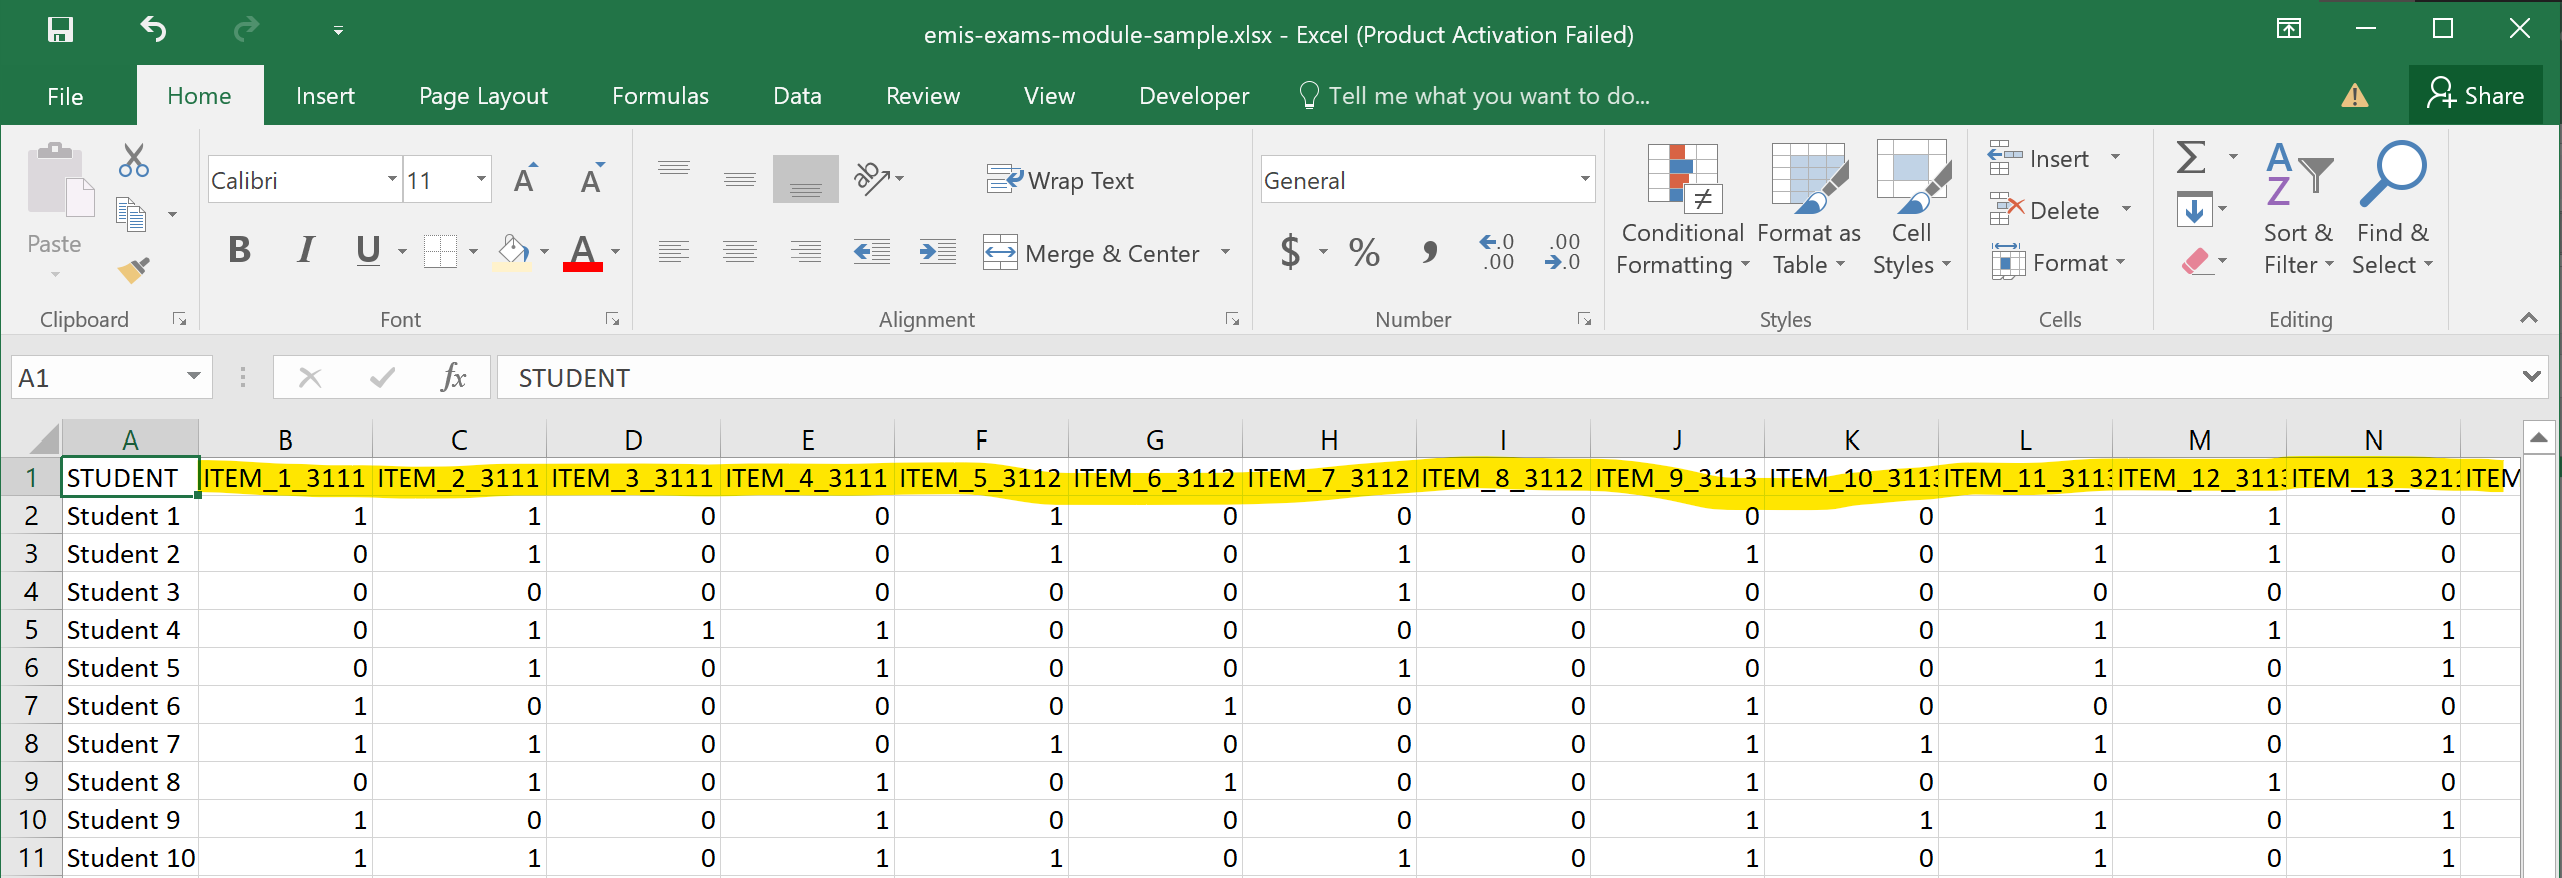The height and width of the screenshot is (878, 2562).
Task: Expand the General number format dropdown
Action: coord(1584,180)
